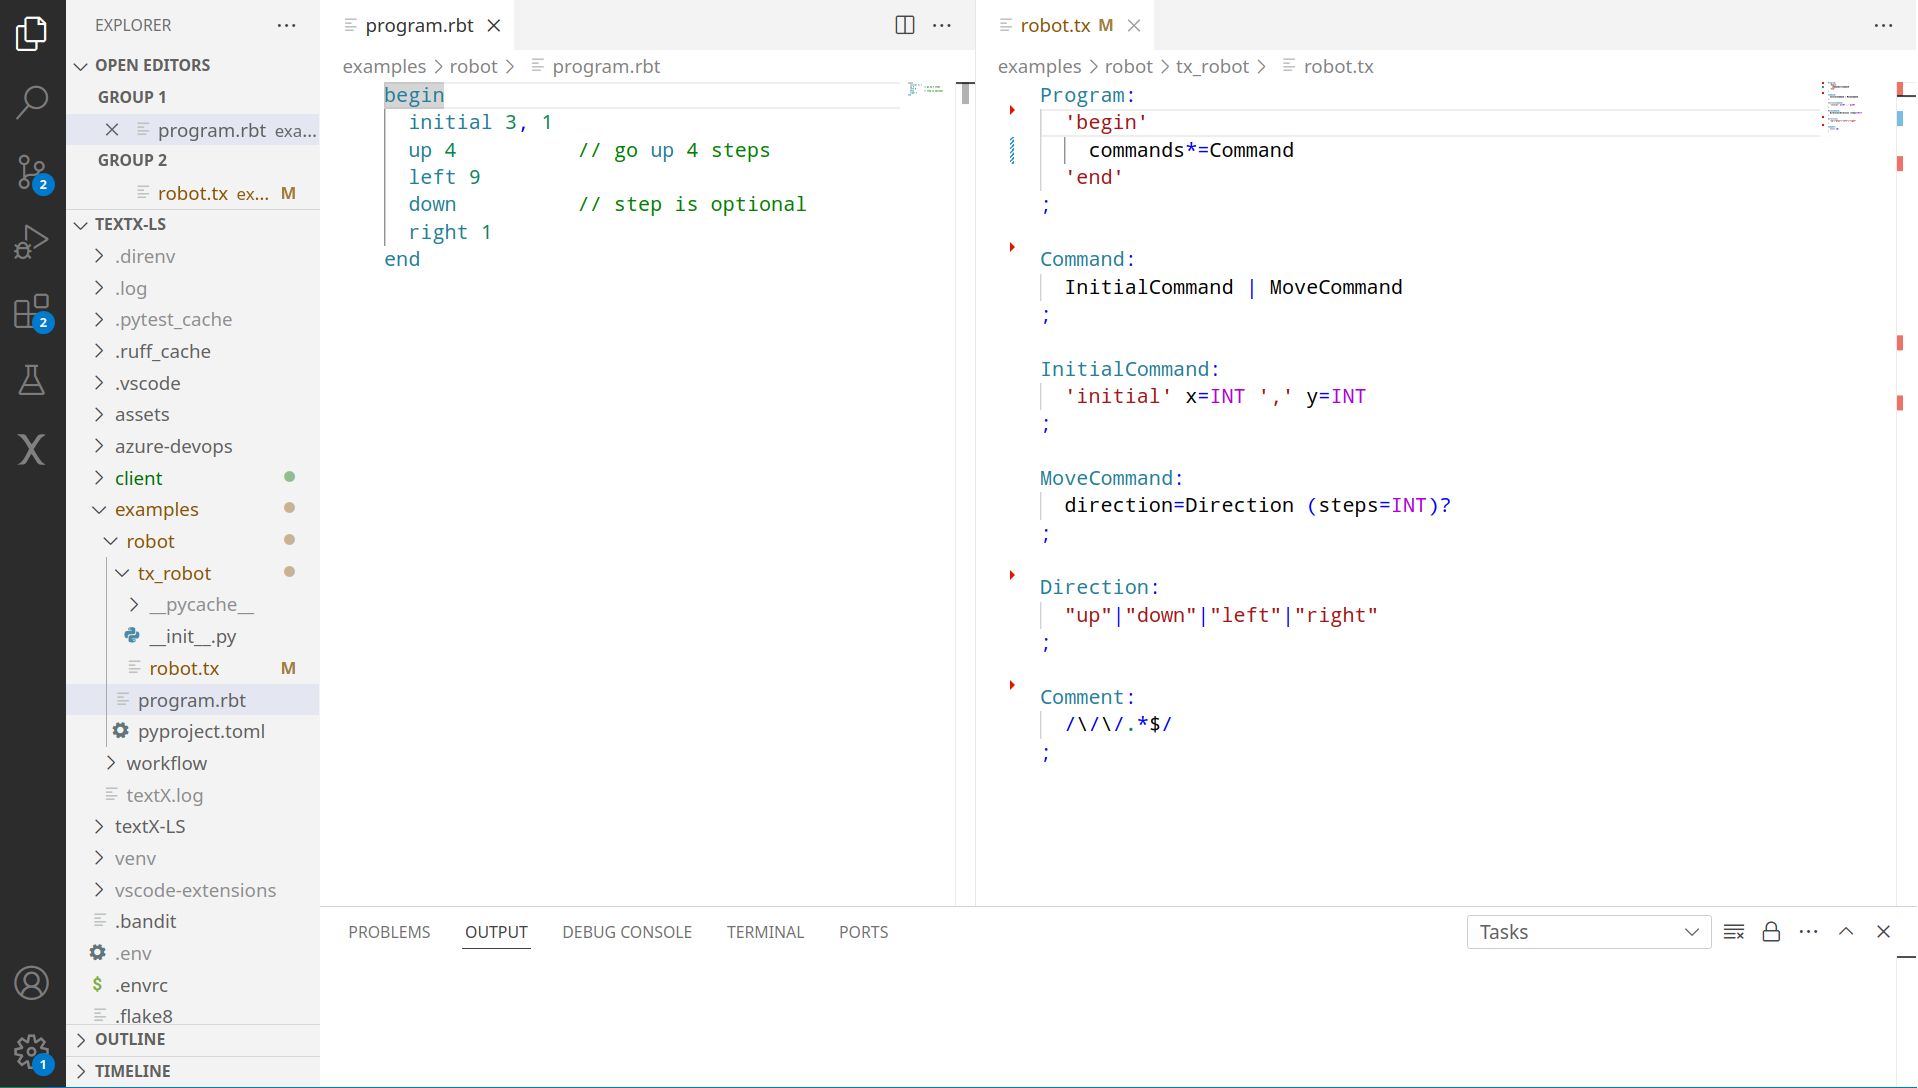
Task: Switch to the Terminal tab
Action: coord(765,932)
